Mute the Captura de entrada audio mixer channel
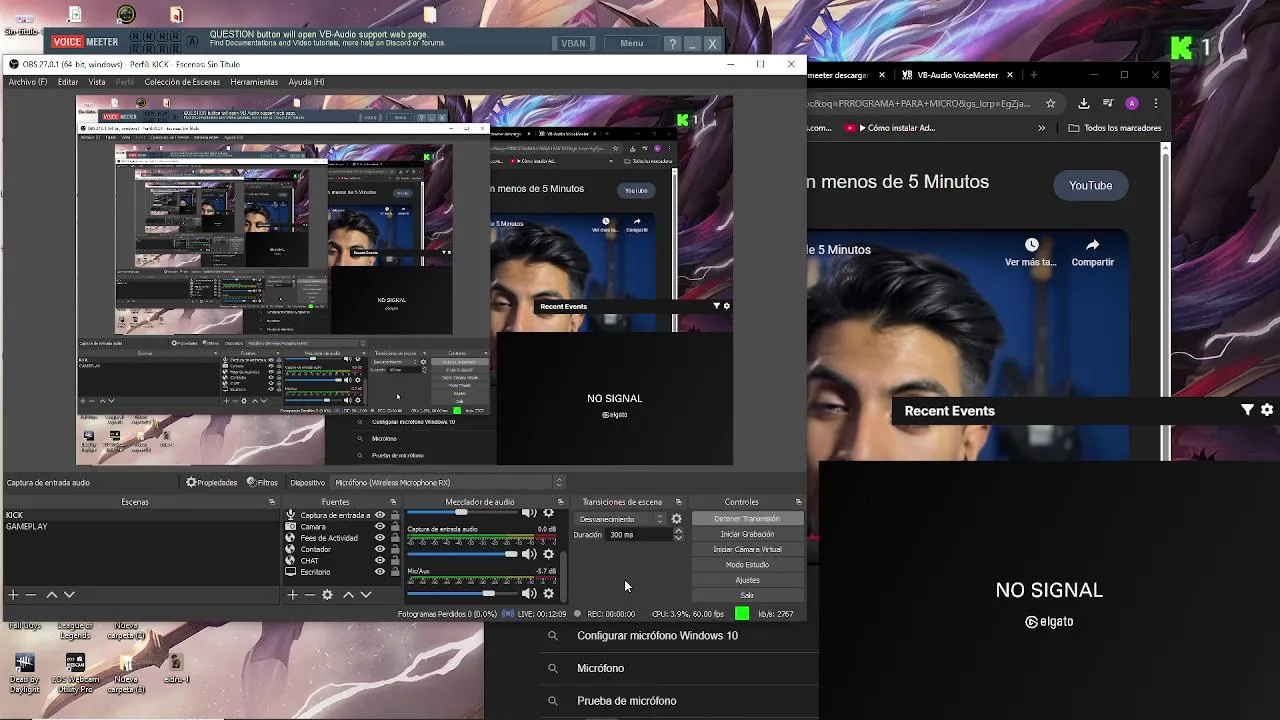 pos(529,554)
